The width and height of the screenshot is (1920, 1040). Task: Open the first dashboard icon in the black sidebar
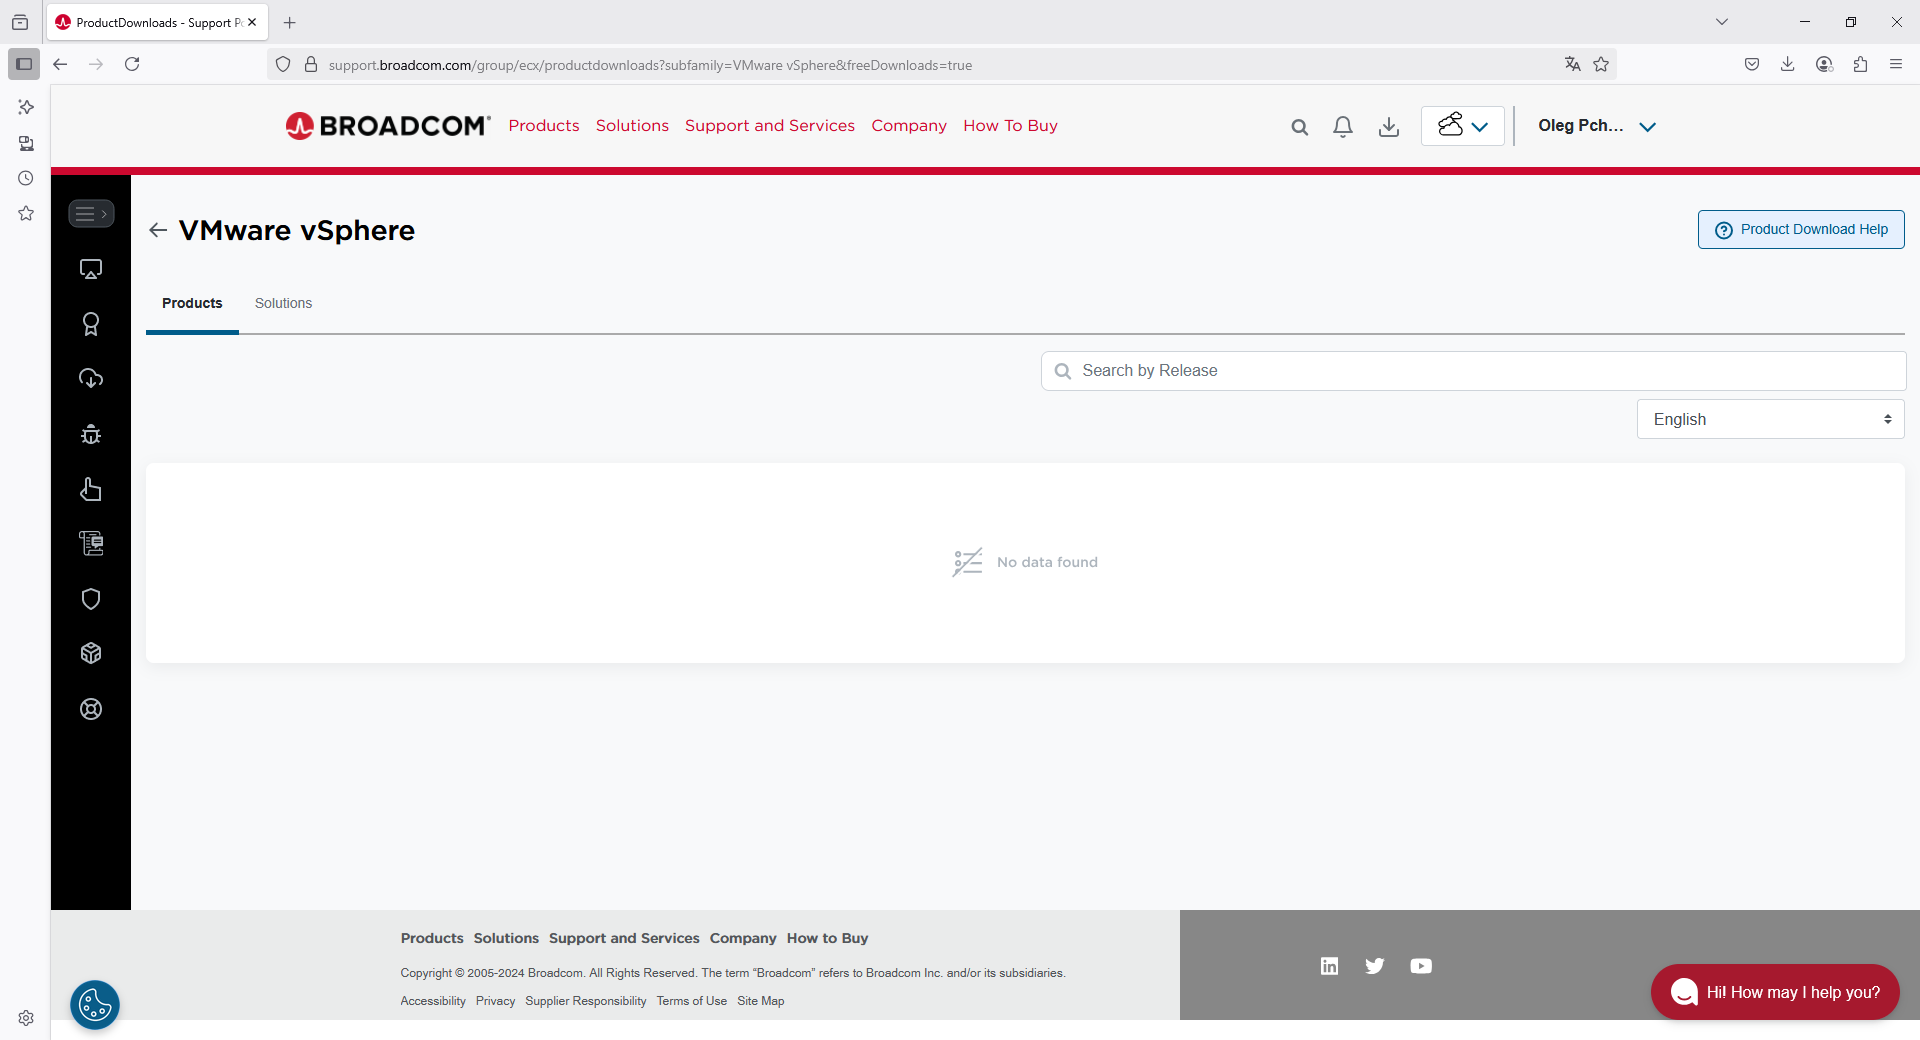click(x=91, y=269)
